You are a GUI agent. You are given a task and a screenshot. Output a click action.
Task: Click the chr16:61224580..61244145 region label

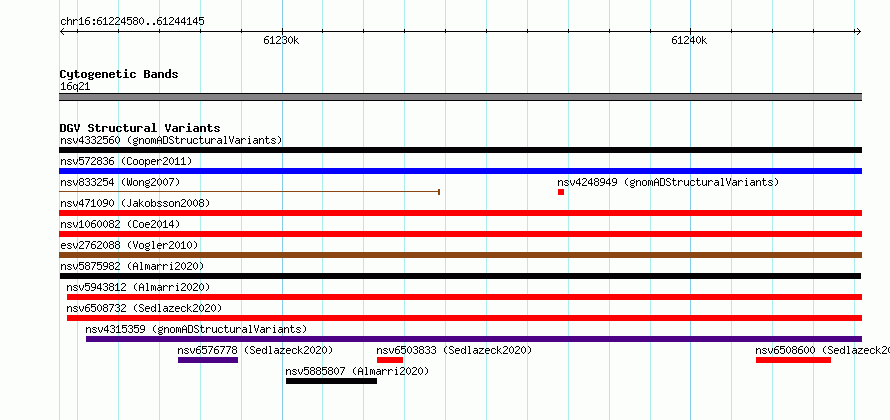click(x=132, y=22)
